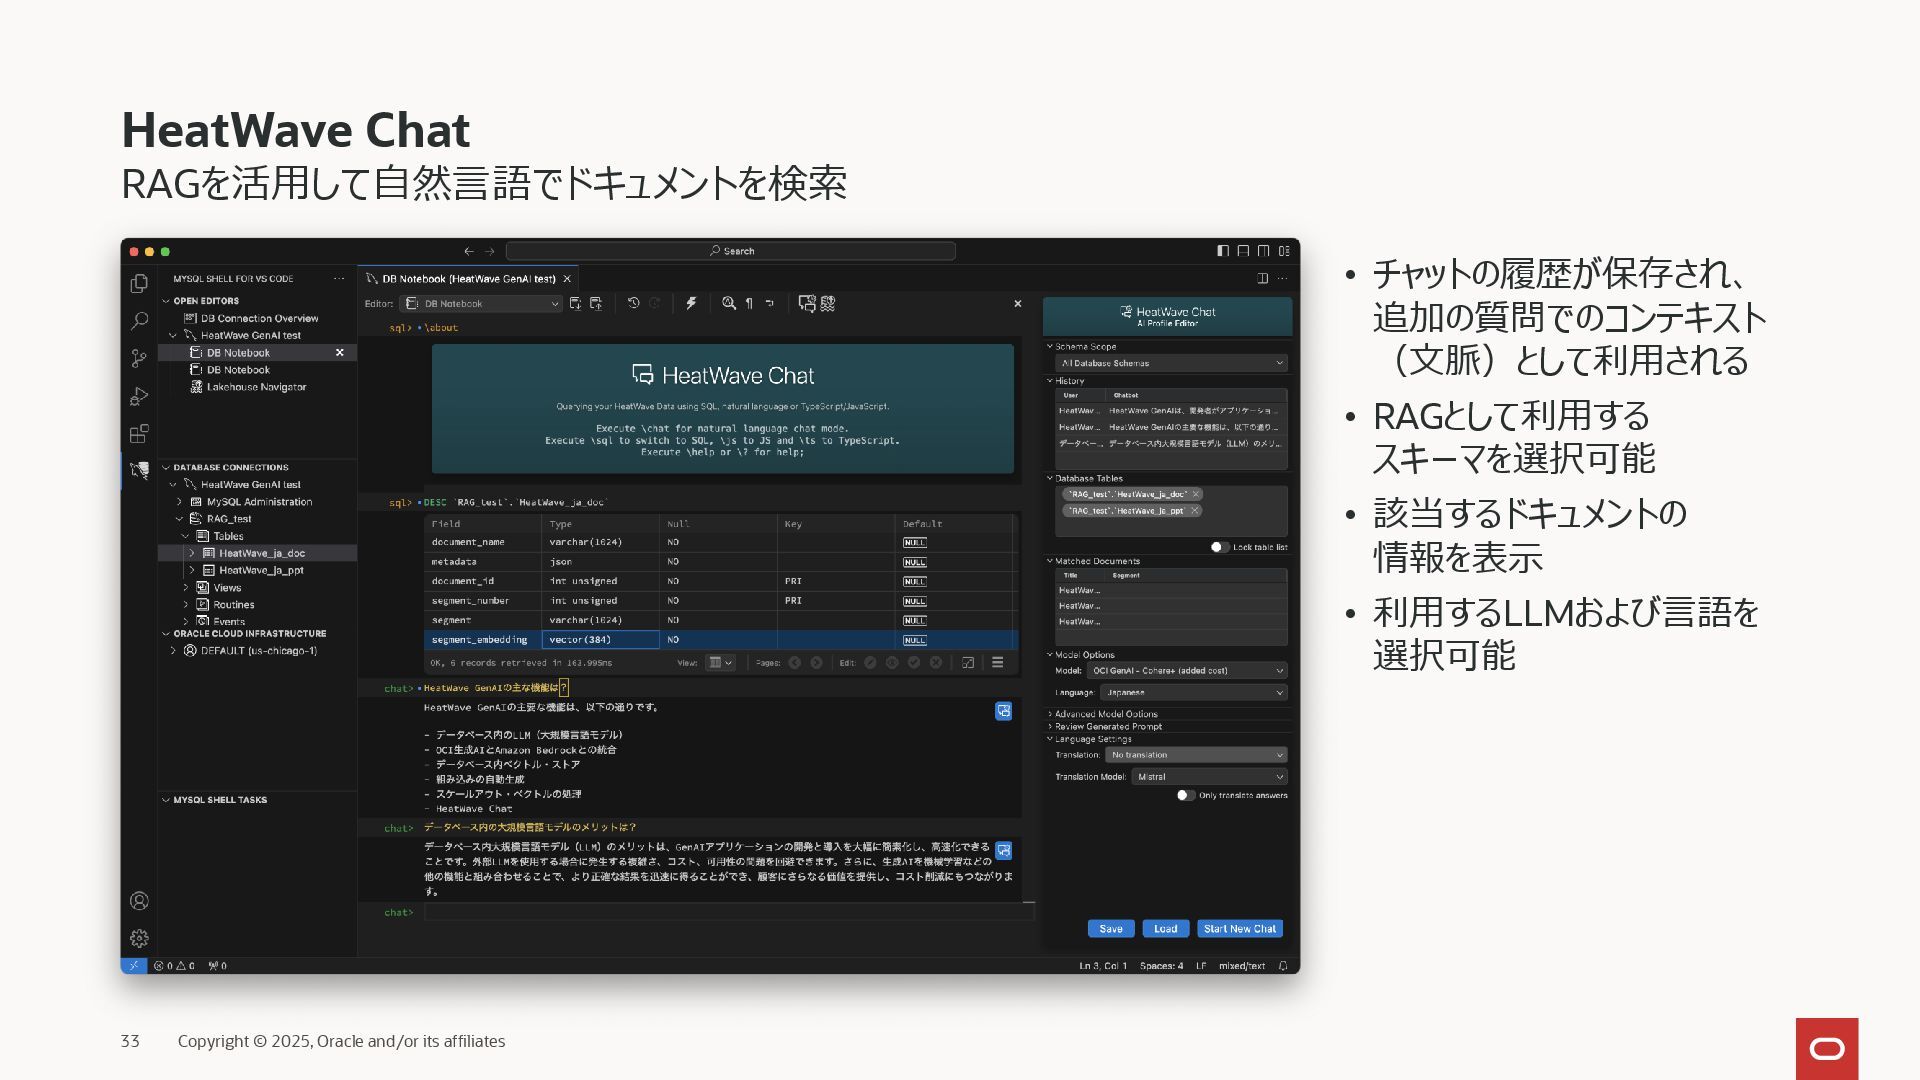Toggle the Only translate answers switch
This screenshot has width=1920, height=1080.
(x=1185, y=795)
